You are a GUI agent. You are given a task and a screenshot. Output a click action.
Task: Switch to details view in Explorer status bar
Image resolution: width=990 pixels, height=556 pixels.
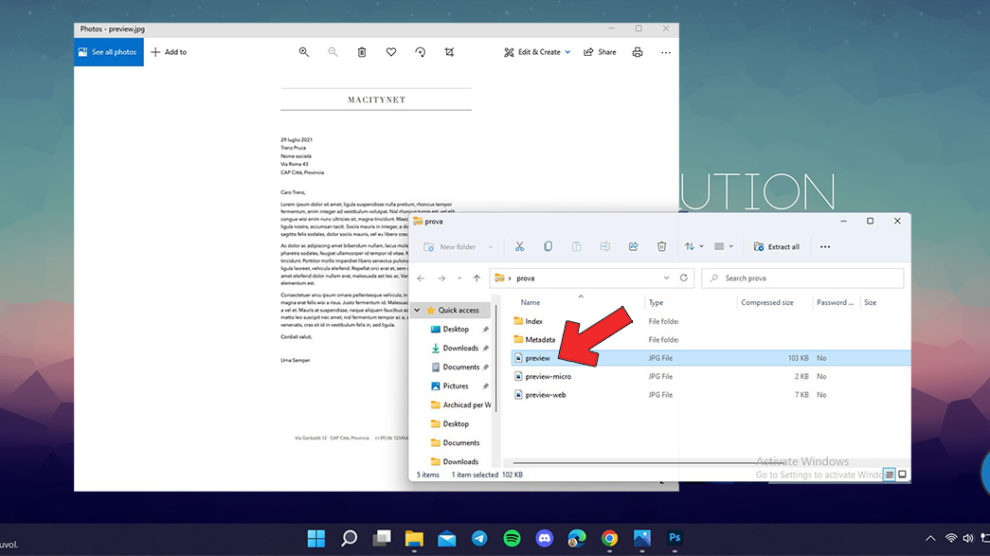888,475
